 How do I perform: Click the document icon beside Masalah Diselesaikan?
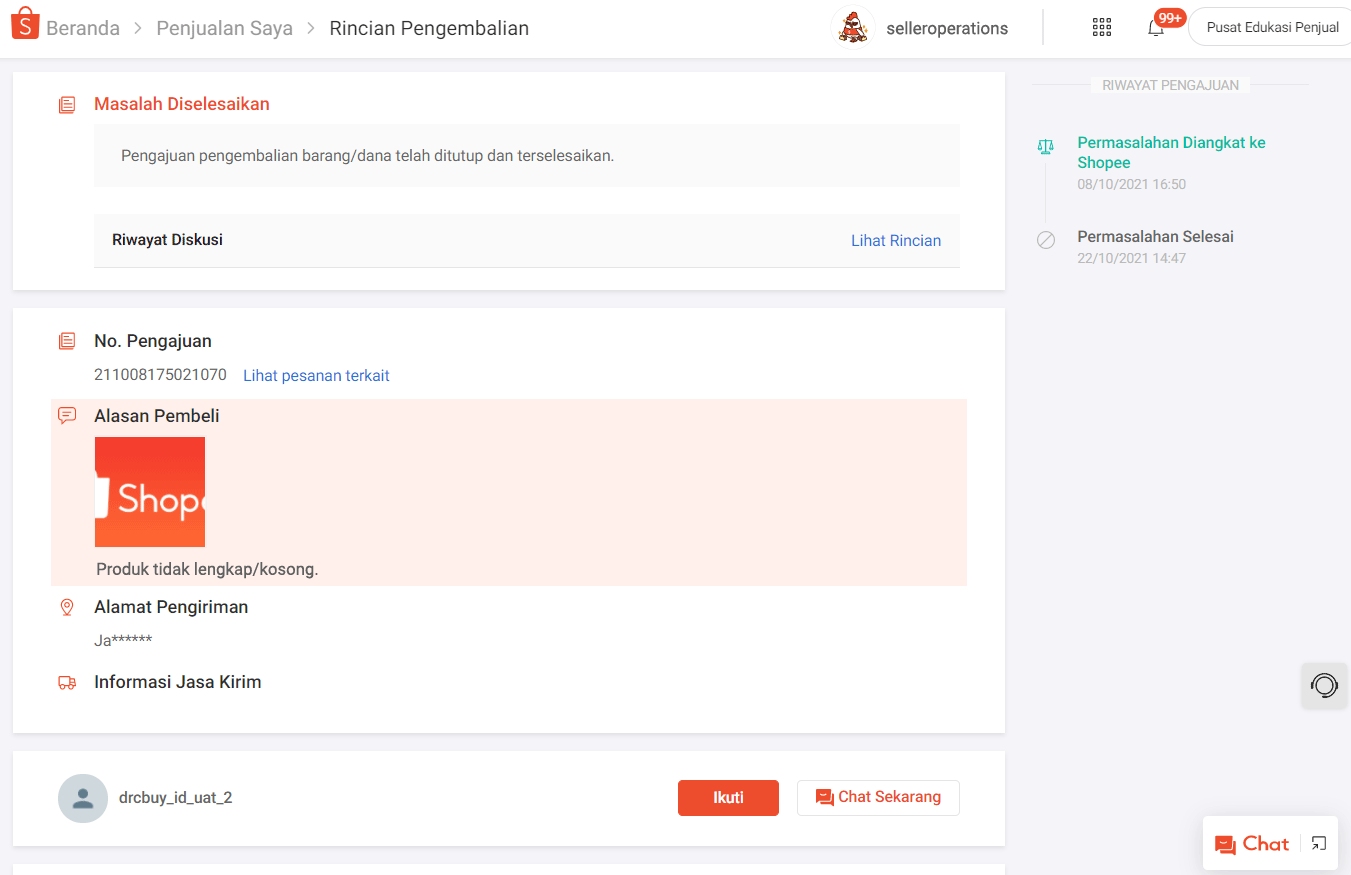[x=67, y=103]
